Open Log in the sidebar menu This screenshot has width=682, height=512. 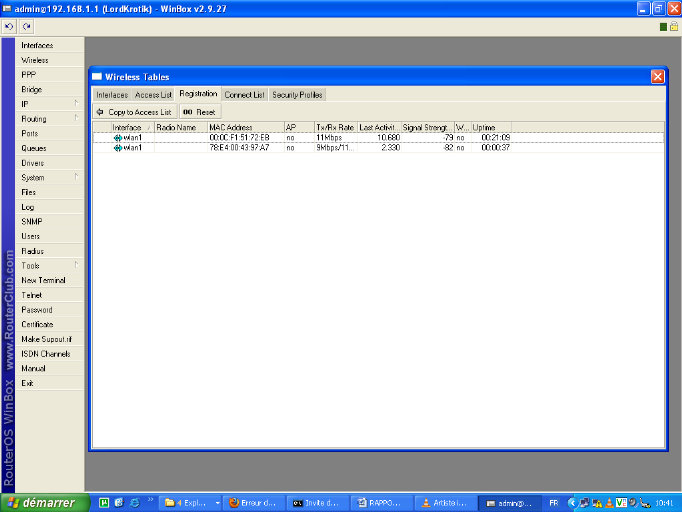[49, 207]
